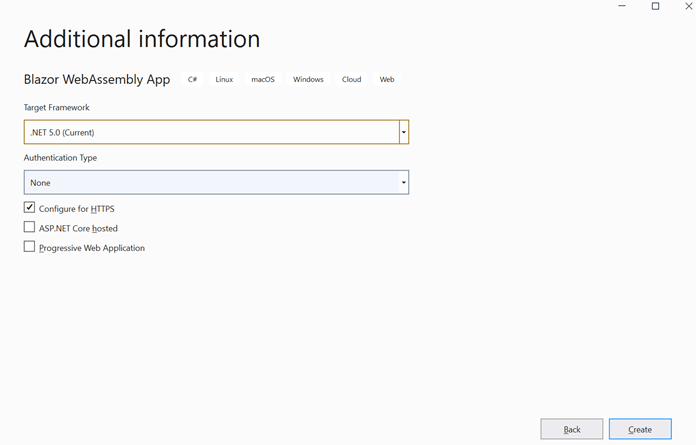Image resolution: width=696 pixels, height=445 pixels.
Task: Click the .NET 5.0 (Current) combo box
Action: tap(210, 132)
